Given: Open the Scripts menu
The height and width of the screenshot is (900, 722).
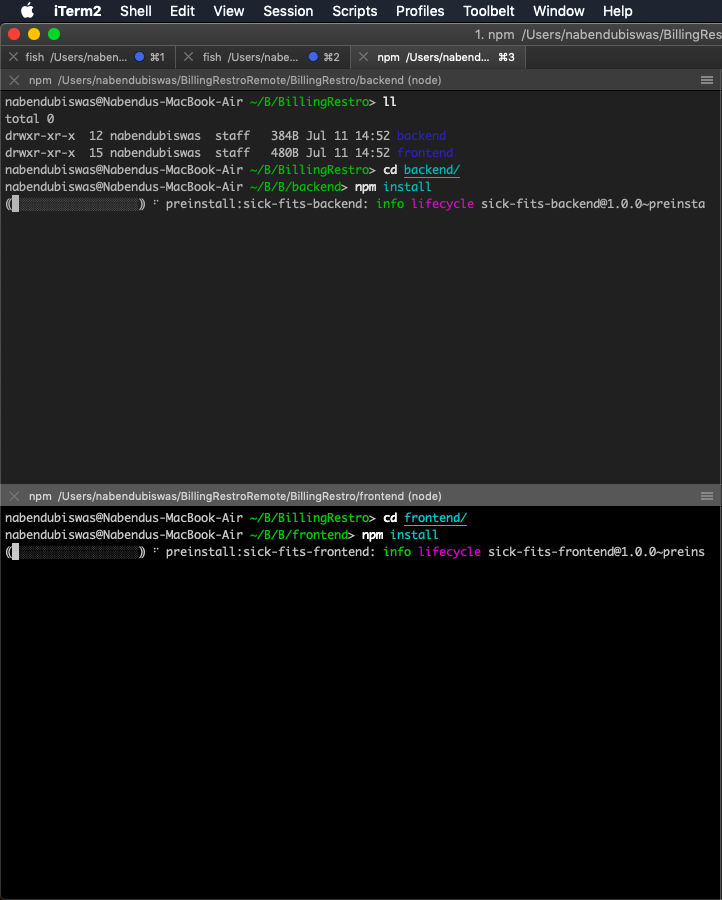Looking at the screenshot, I should click(x=355, y=11).
